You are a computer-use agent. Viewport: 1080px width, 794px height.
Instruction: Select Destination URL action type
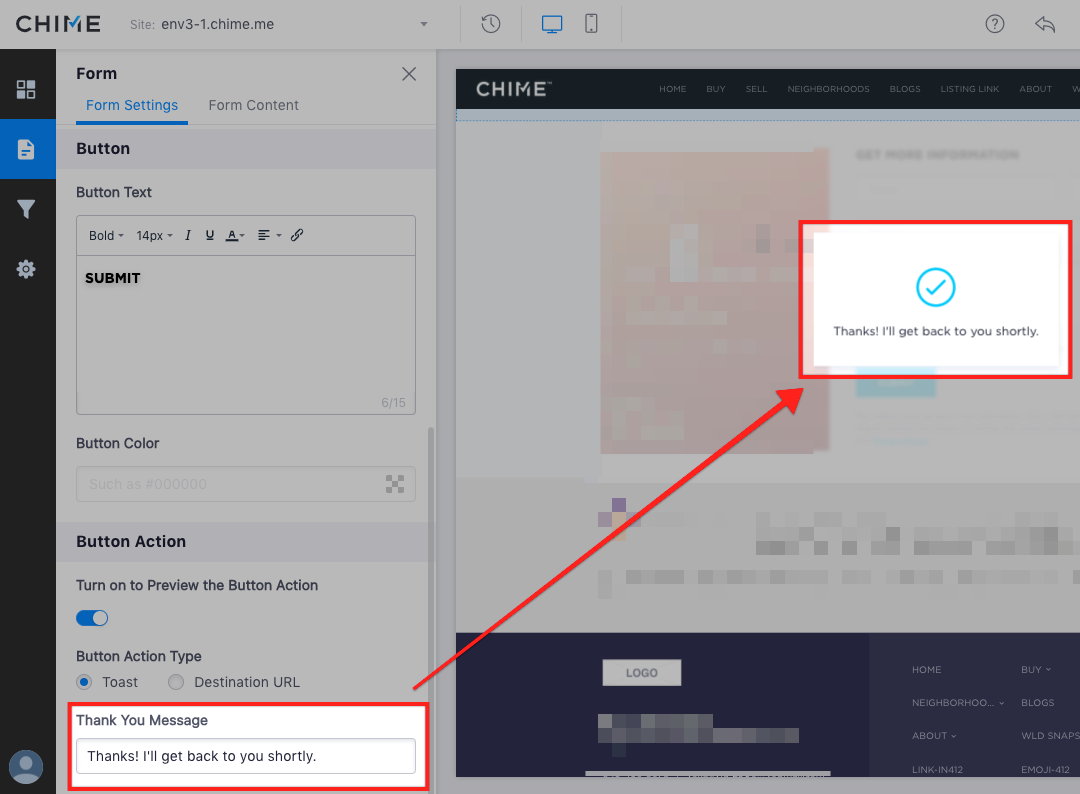coord(176,682)
